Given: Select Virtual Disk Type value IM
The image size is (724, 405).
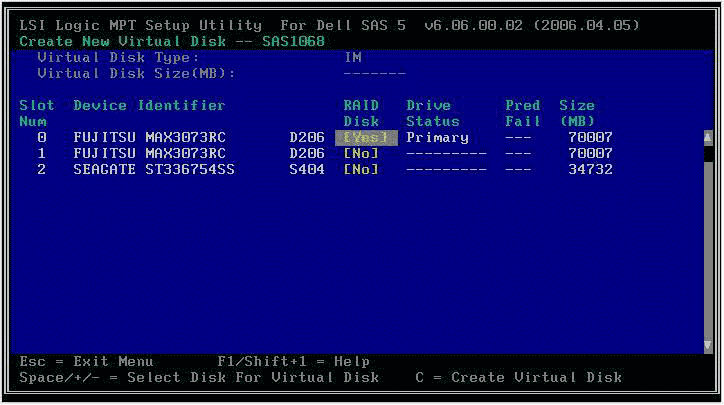Looking at the screenshot, I should click(x=353, y=58).
